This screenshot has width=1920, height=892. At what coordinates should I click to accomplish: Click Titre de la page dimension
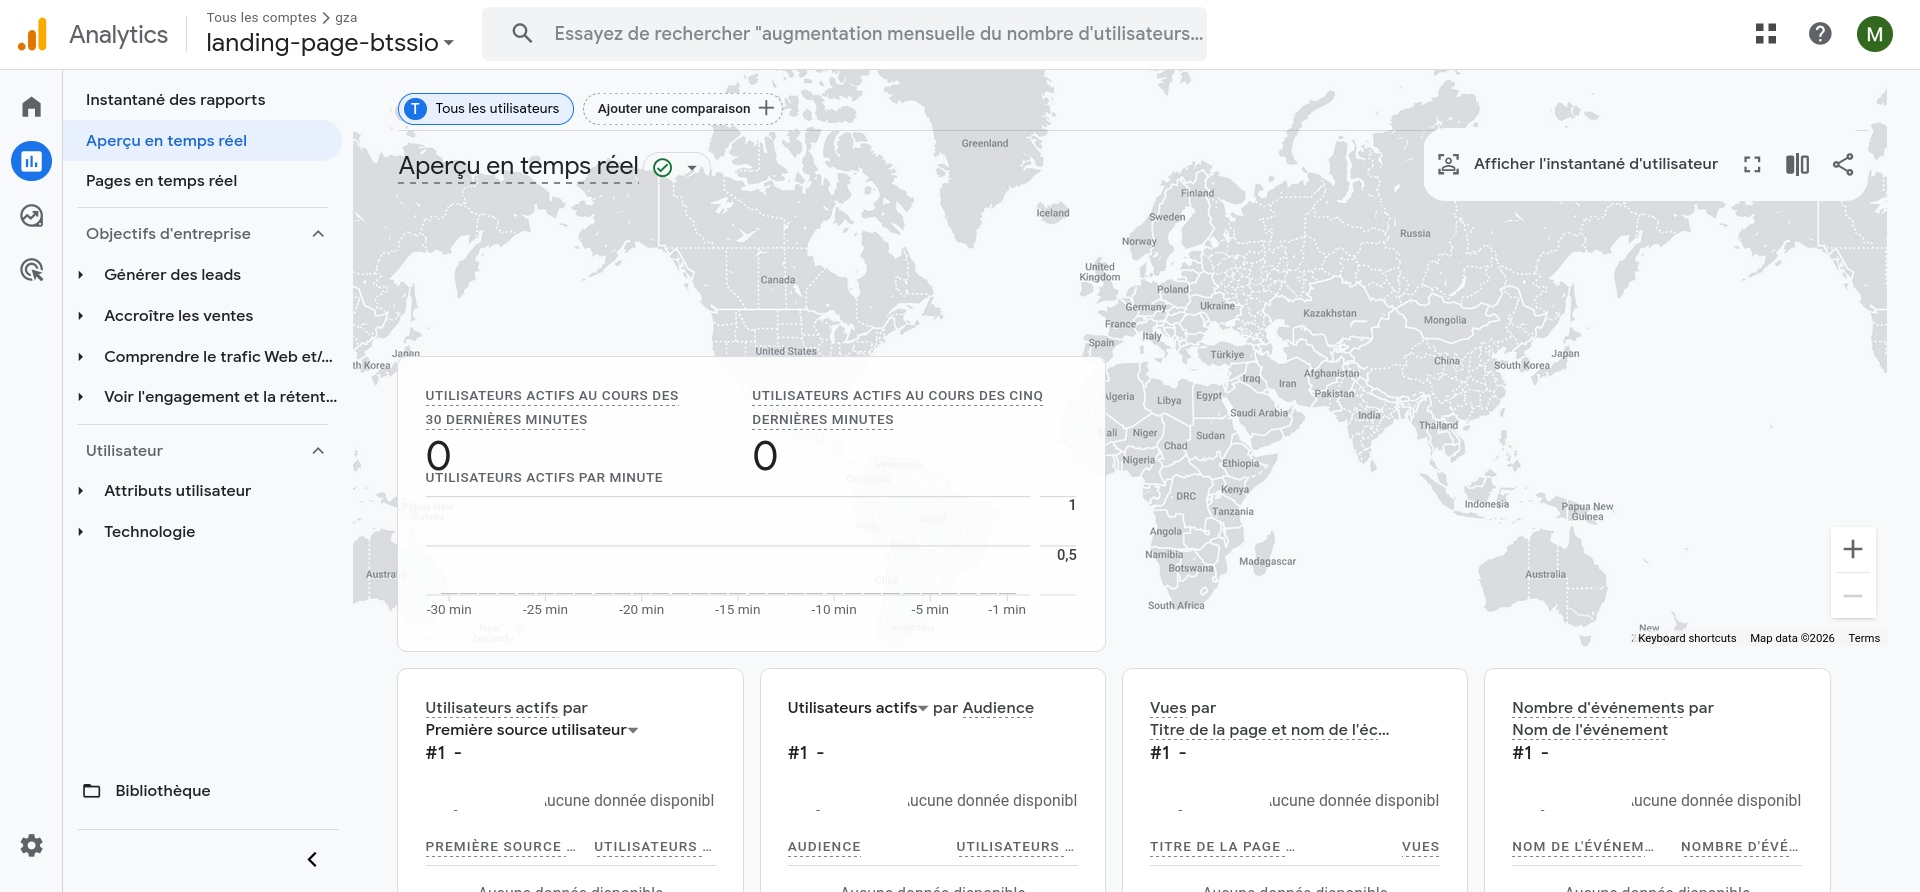pyautogui.click(x=1269, y=730)
